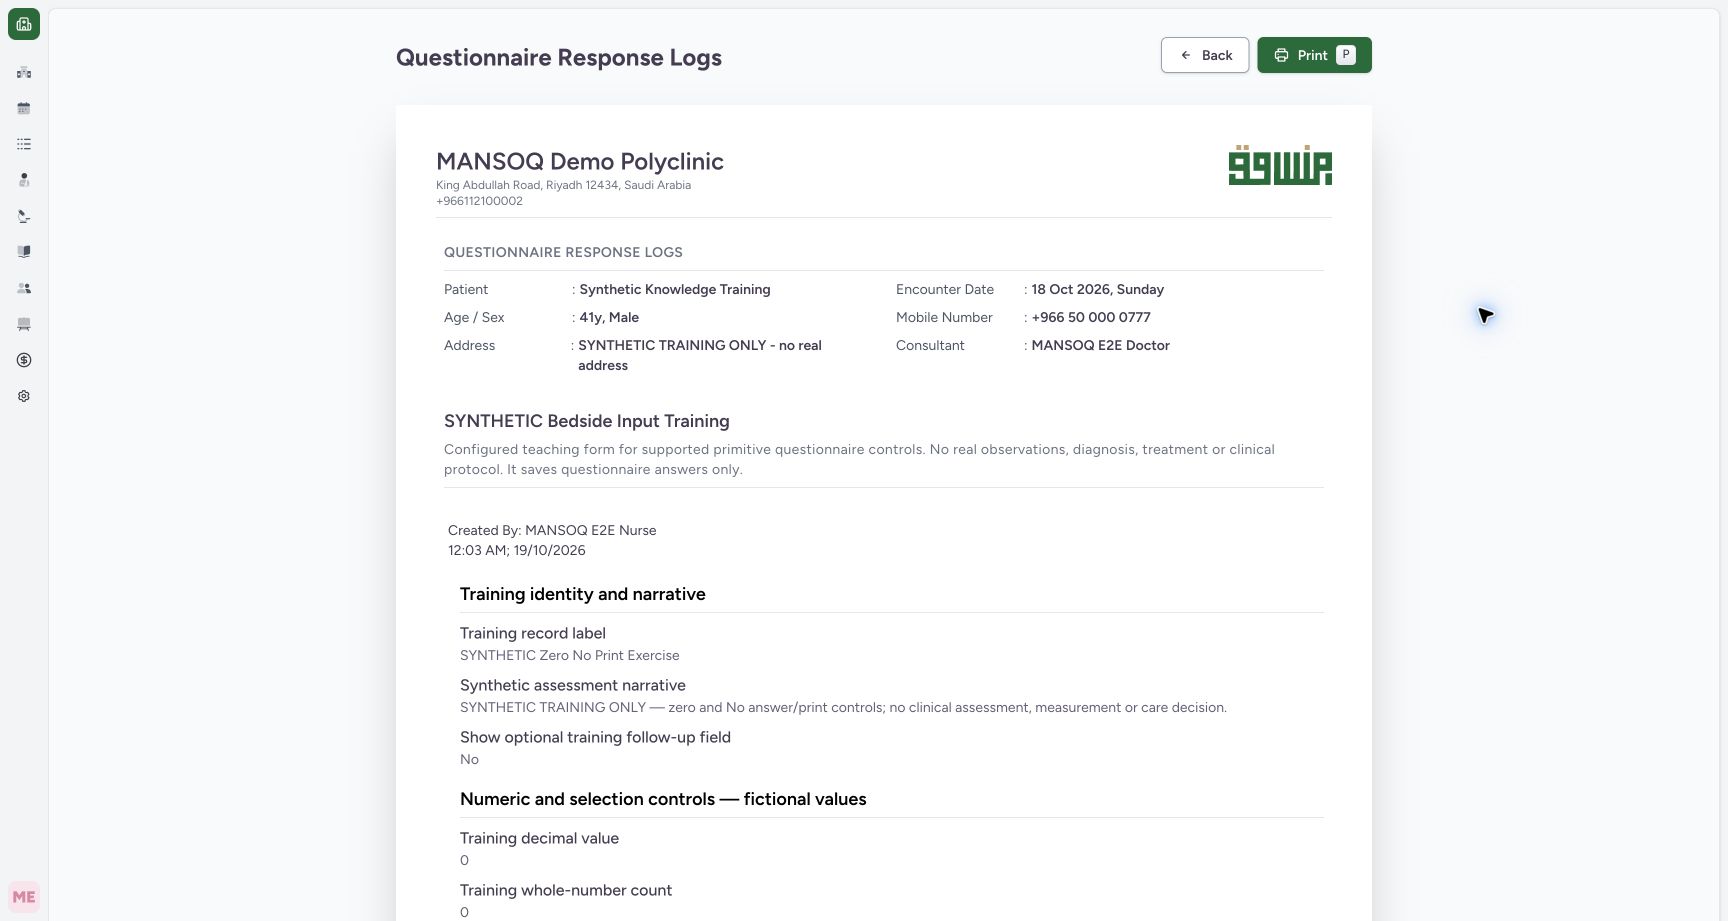Click Synthetic assessment narrative label

[573, 685]
